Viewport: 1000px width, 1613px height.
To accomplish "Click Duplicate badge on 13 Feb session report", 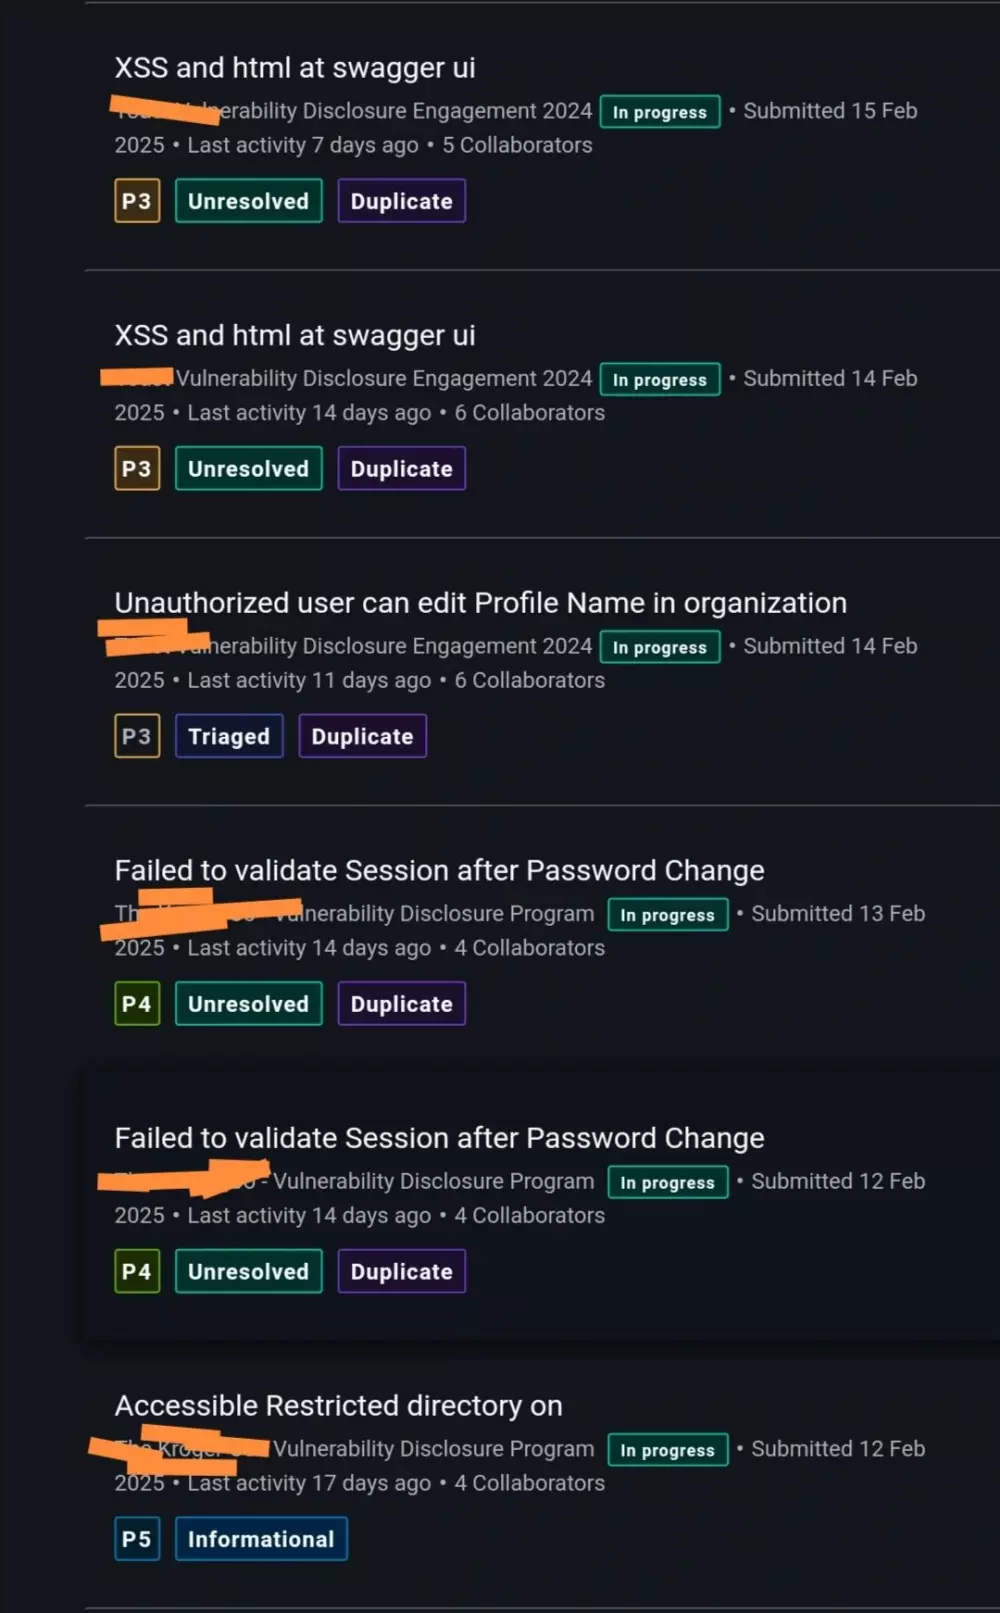I will pos(401,1004).
